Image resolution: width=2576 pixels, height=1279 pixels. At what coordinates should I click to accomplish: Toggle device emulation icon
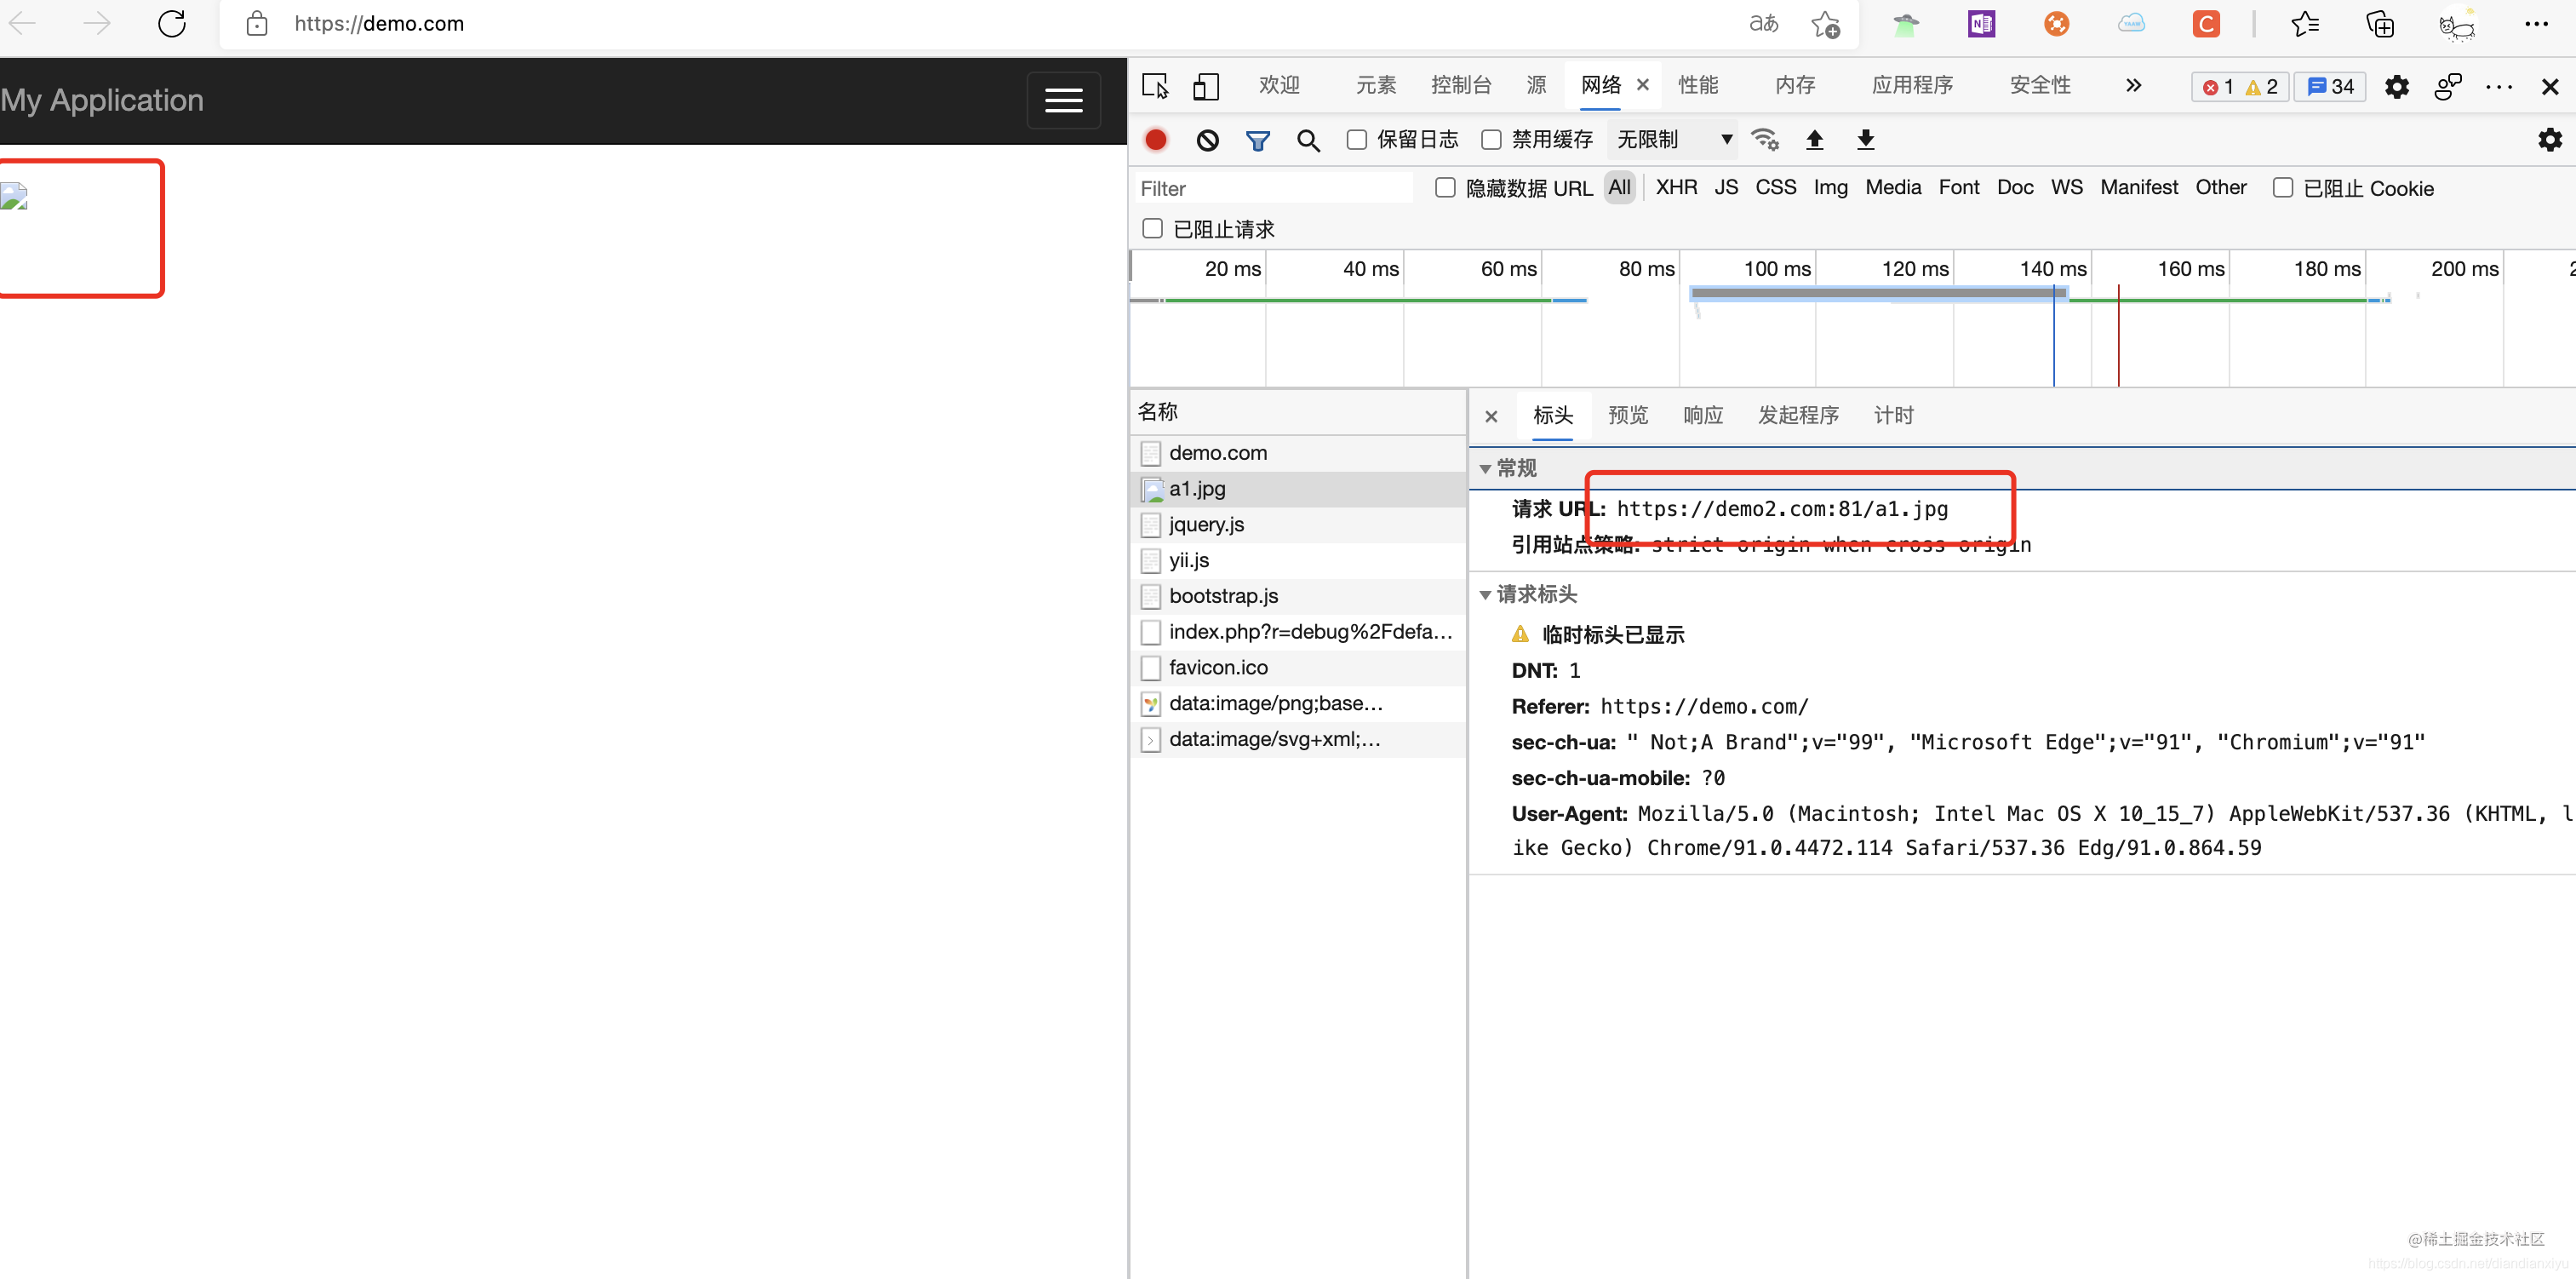tap(1206, 86)
